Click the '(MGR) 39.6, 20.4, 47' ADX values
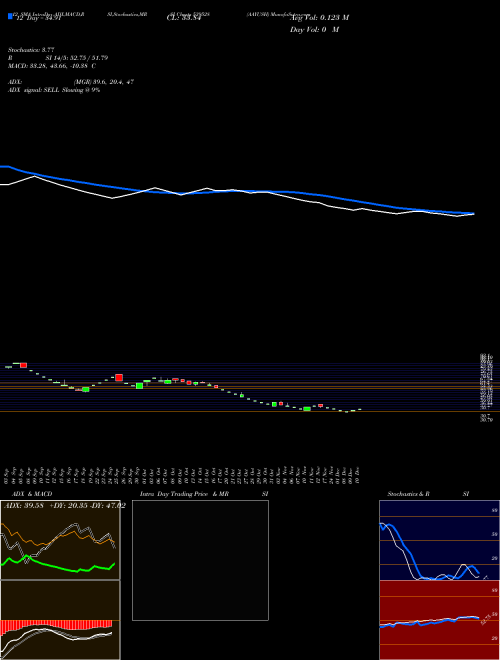This screenshot has height=660, width=500. (104, 82)
